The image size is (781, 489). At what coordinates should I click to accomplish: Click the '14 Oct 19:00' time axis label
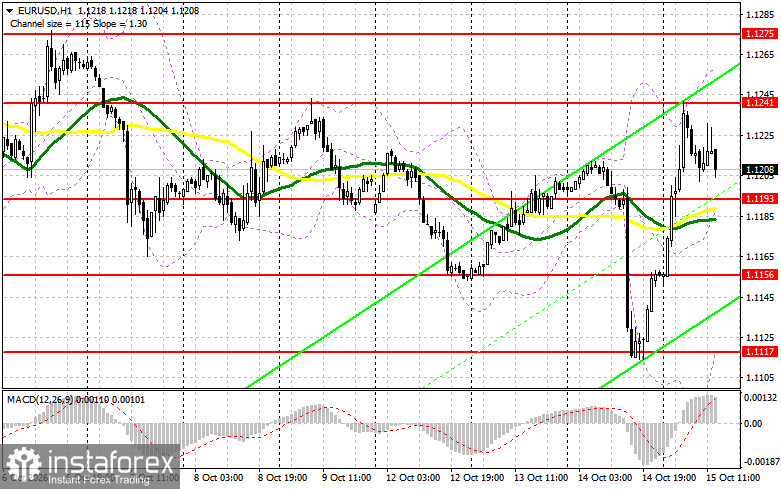pos(669,478)
